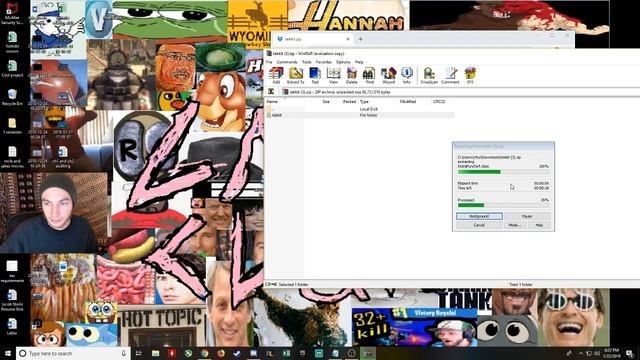Select the parent '..' Local Disk row
Viewport: 640px width, 360px height.
tap(360, 109)
